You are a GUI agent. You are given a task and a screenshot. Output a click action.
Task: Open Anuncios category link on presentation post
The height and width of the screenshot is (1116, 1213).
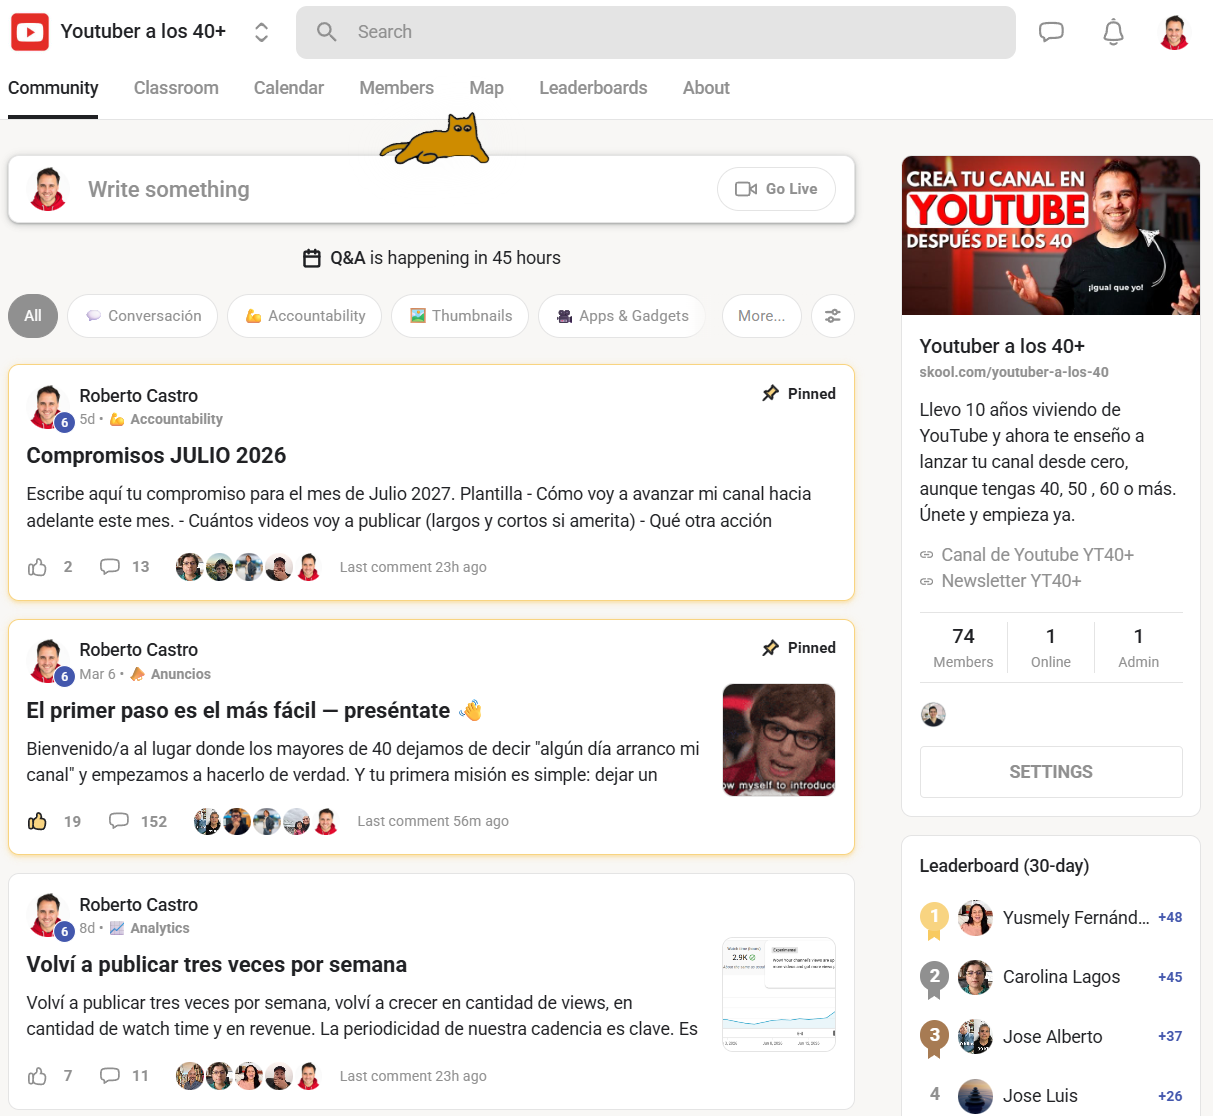pyautogui.click(x=171, y=674)
